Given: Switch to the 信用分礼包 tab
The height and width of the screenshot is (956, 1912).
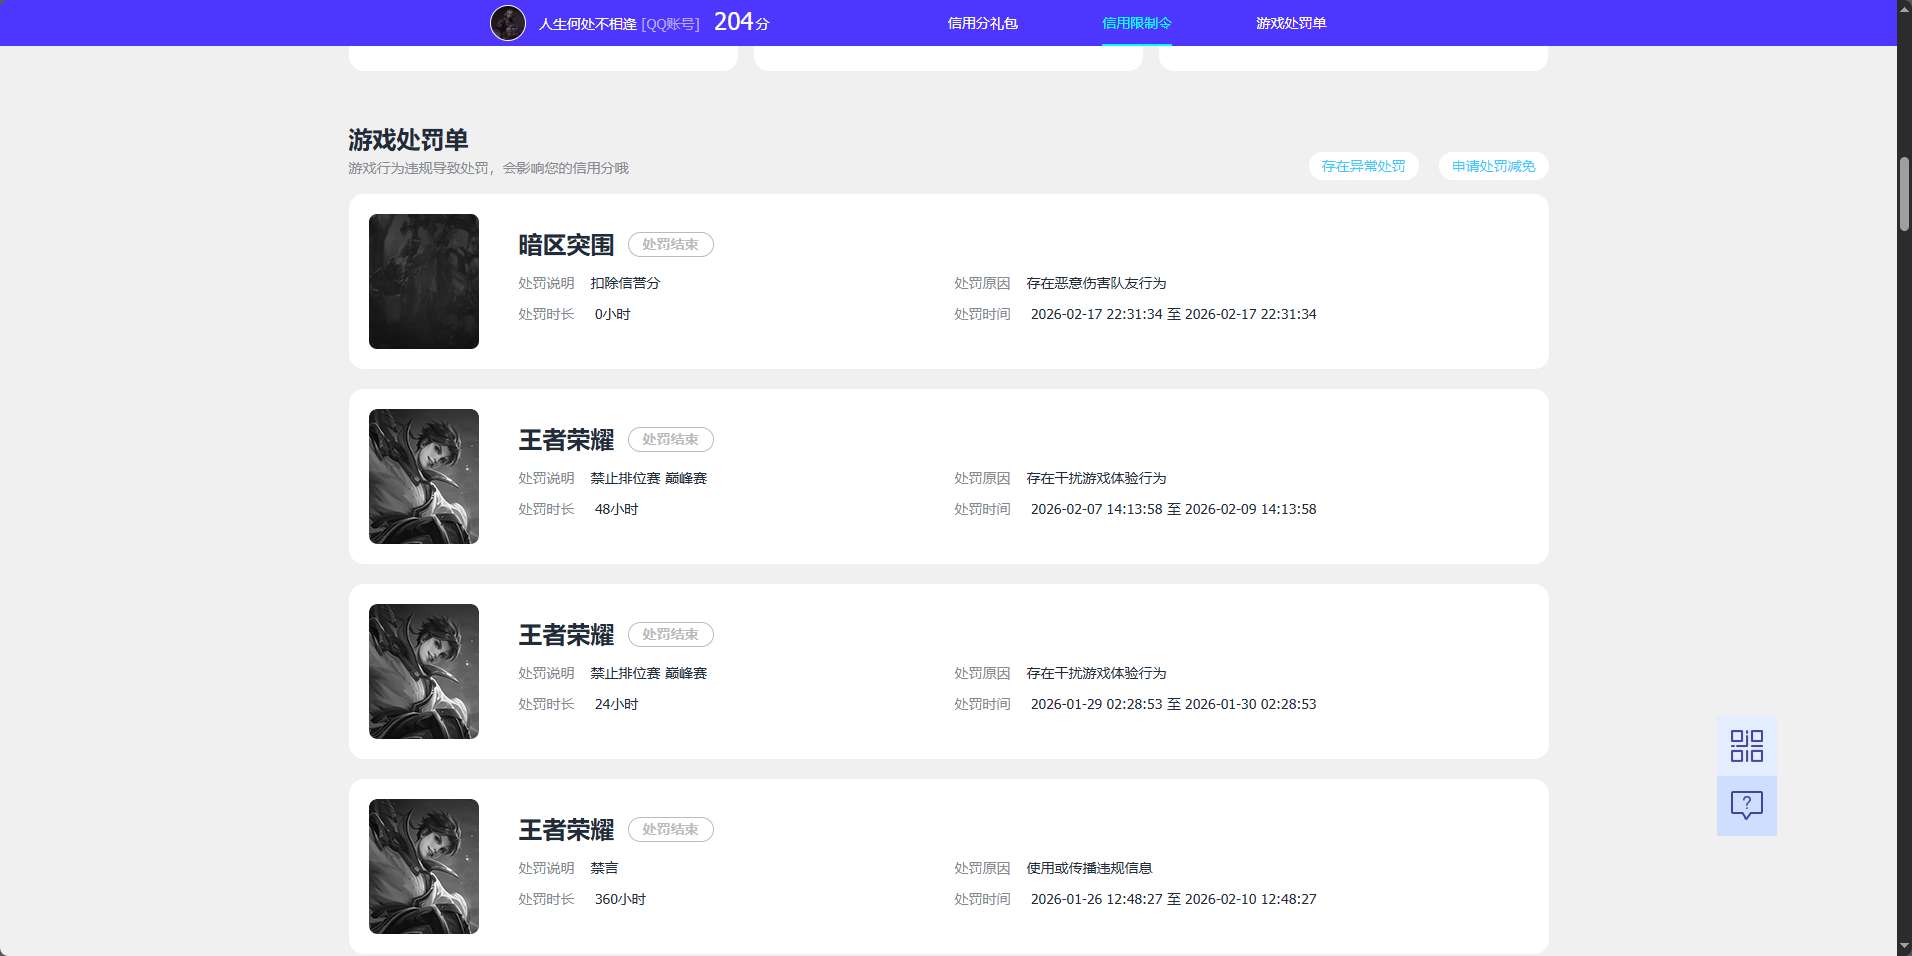Looking at the screenshot, I should pos(981,22).
